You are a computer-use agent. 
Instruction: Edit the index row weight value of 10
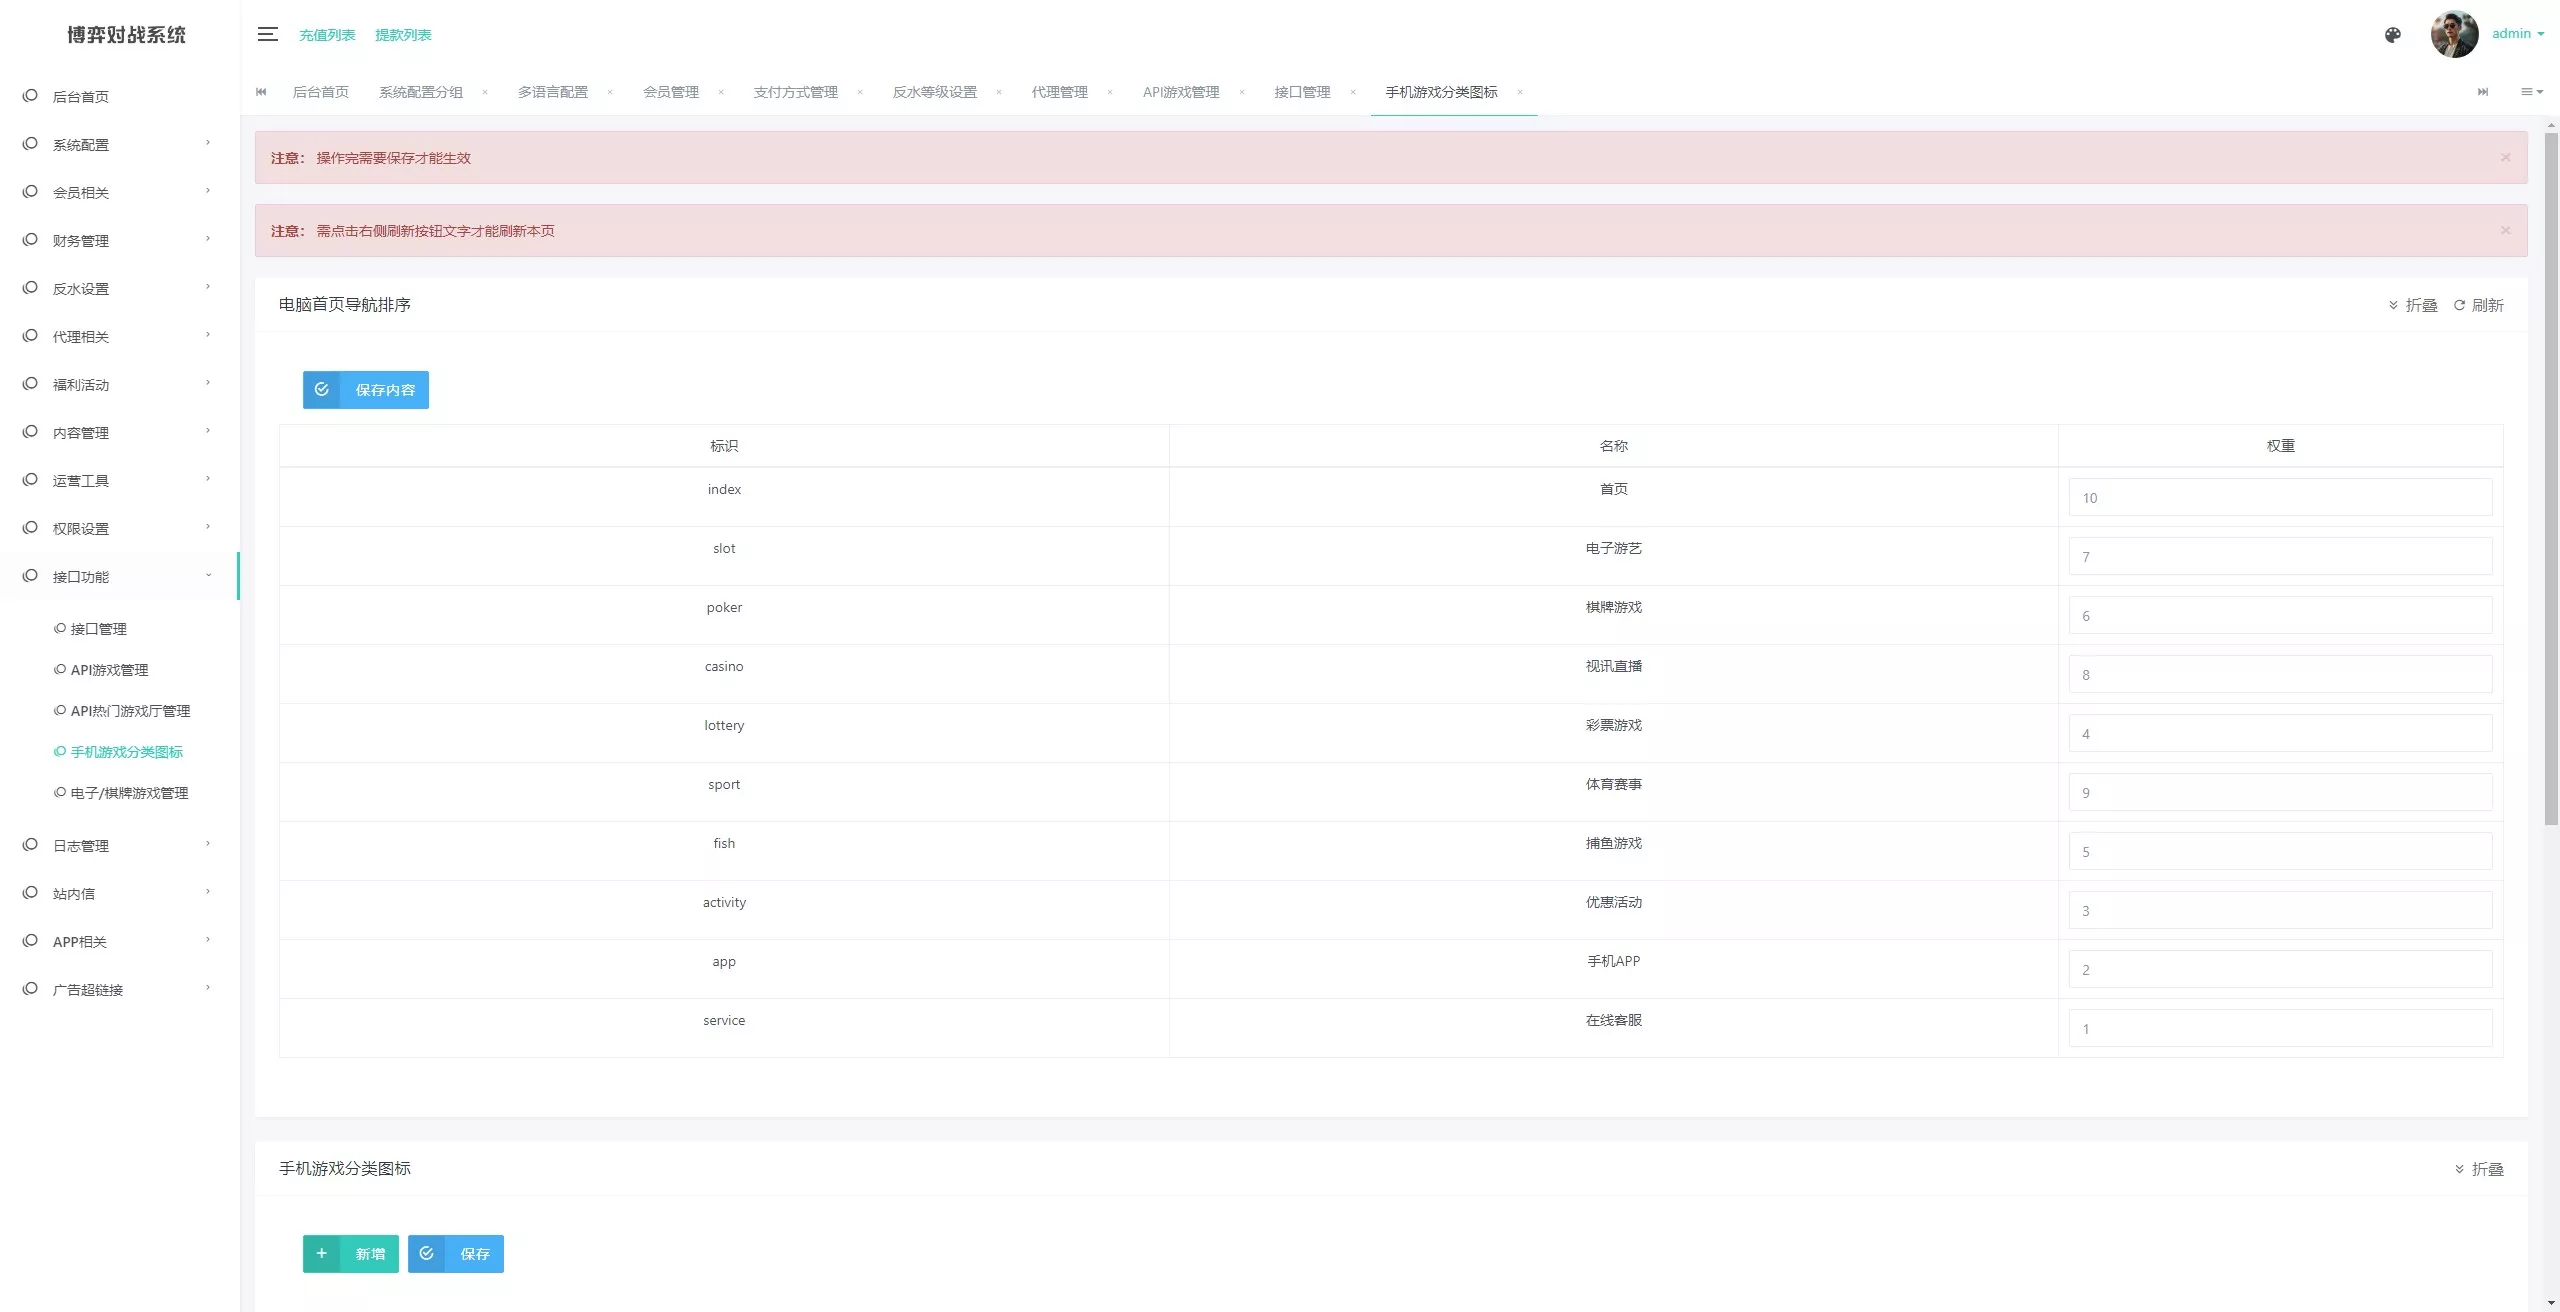2280,497
